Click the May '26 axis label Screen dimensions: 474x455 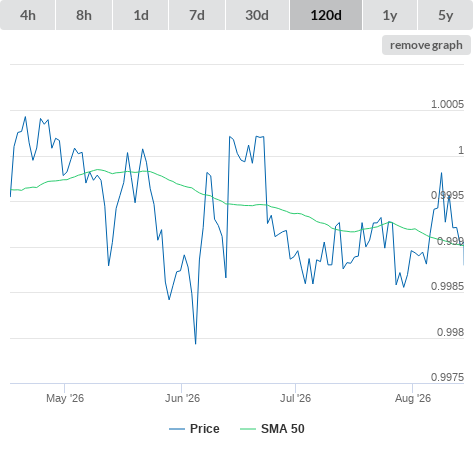(x=65, y=398)
